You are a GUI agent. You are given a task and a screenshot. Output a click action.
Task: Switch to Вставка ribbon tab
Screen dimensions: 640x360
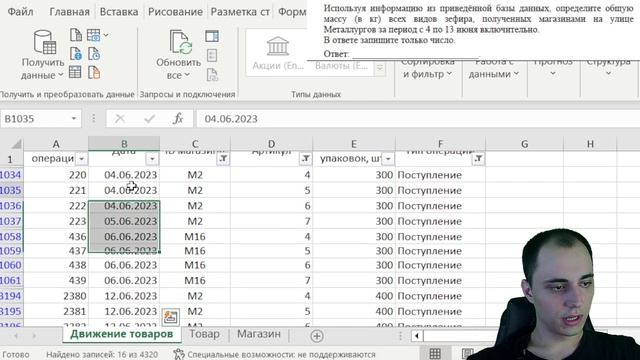pos(119,12)
